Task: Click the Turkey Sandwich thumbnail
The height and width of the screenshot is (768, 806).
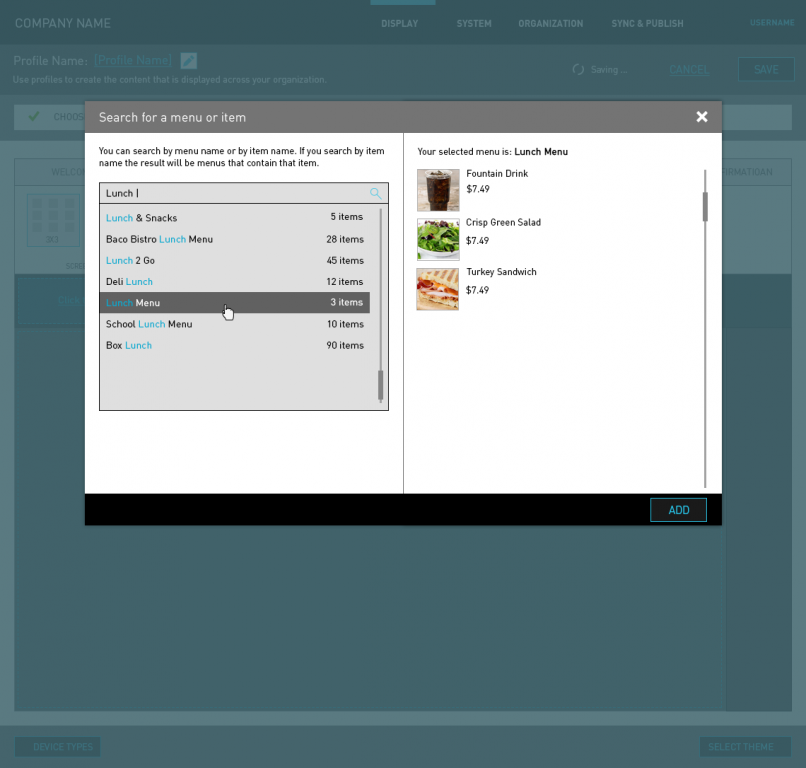Action: [x=438, y=289]
